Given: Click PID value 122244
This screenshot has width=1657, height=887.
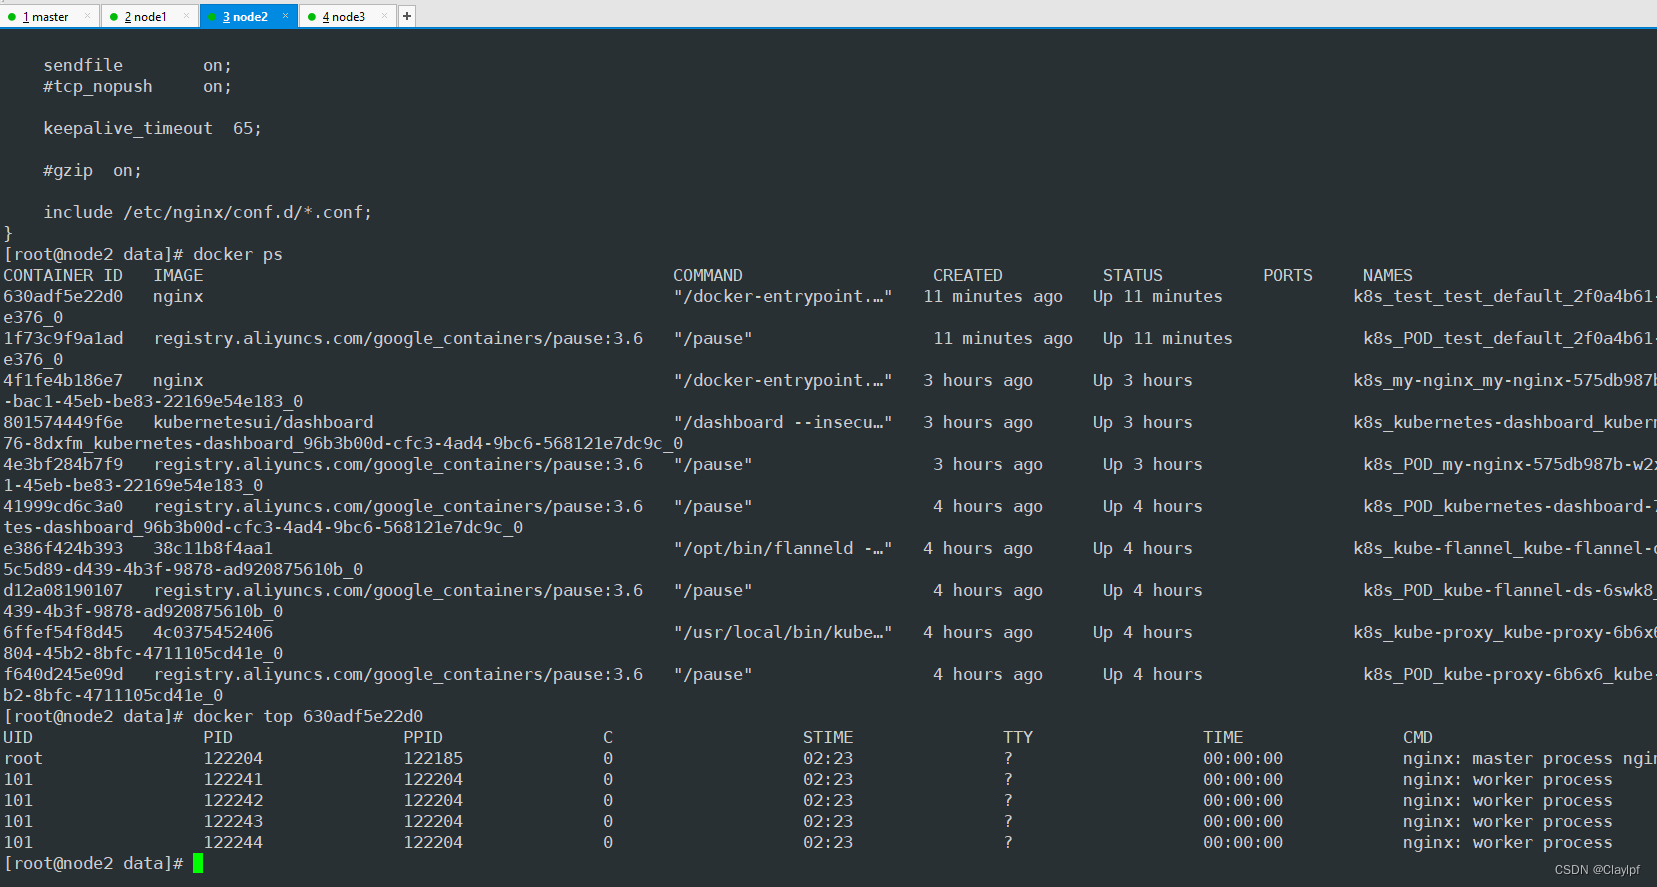Looking at the screenshot, I should coord(233,842).
